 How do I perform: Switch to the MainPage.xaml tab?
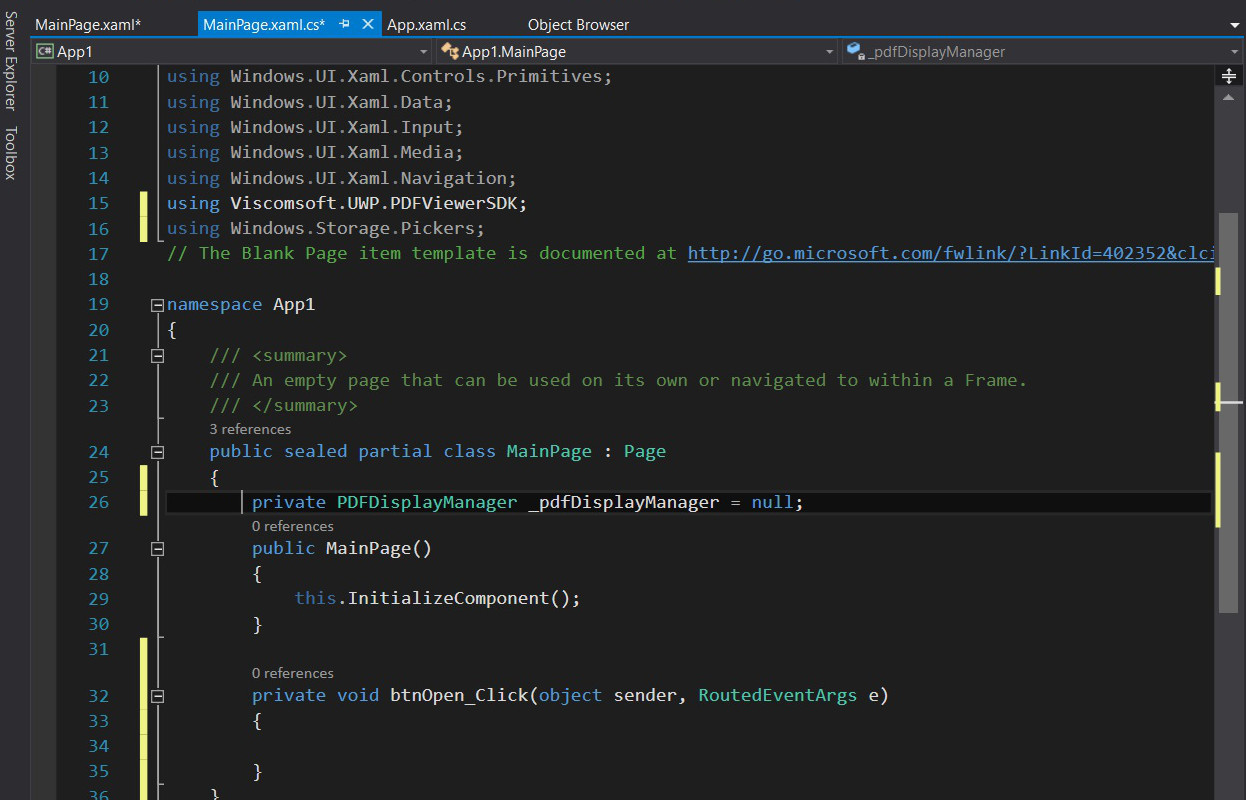click(x=88, y=24)
